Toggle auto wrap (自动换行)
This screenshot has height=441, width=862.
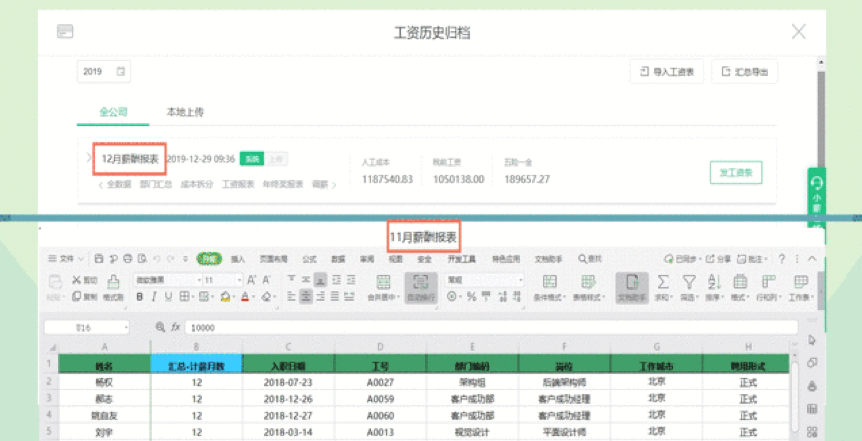421,288
